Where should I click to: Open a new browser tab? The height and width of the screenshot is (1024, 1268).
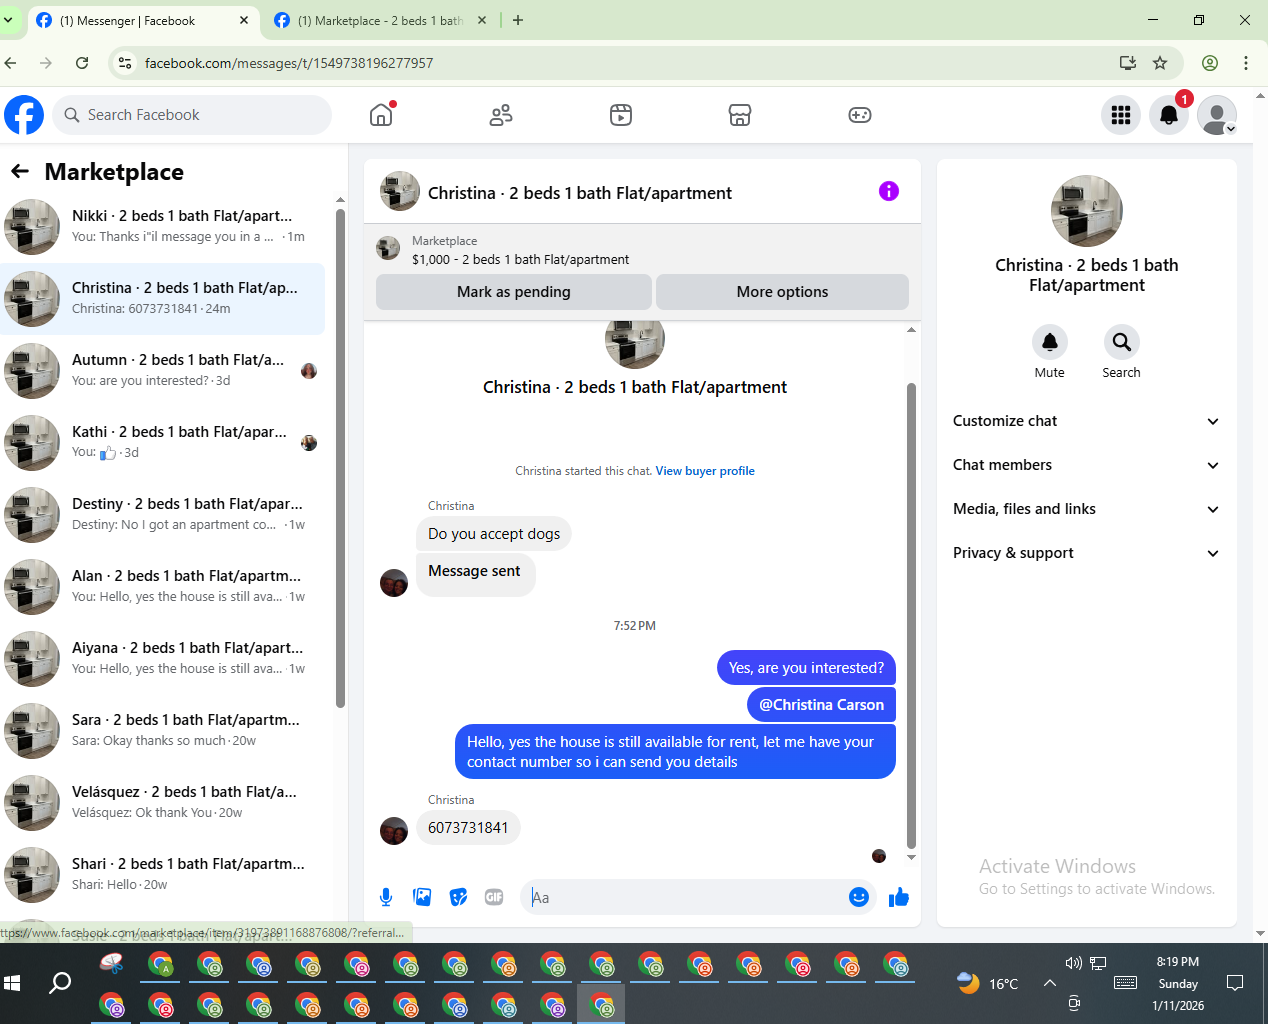(x=518, y=20)
